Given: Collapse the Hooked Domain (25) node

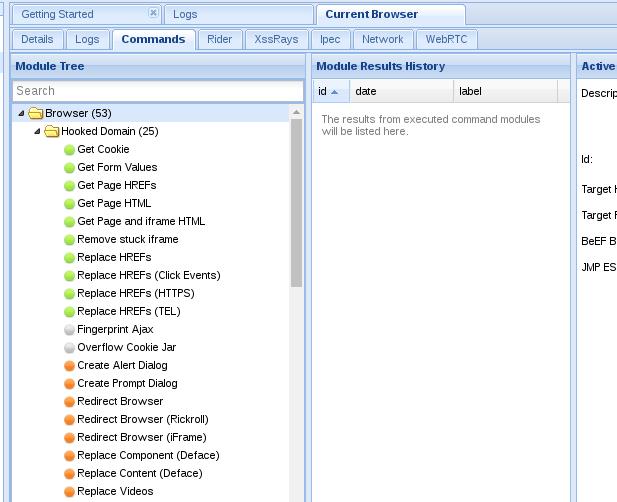Looking at the screenshot, I should (38, 132).
